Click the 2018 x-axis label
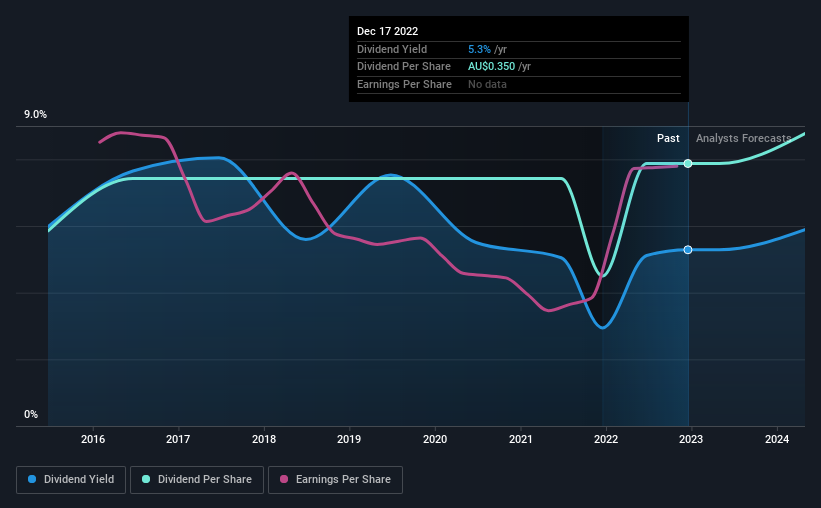821x508 pixels. pyautogui.click(x=264, y=439)
